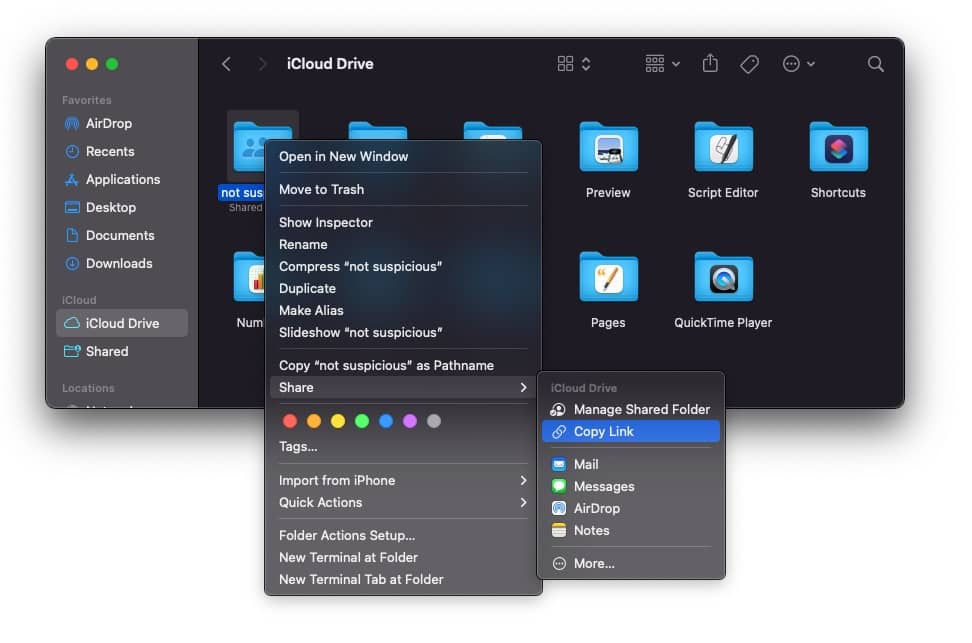This screenshot has height=643, width=972.
Task: Choose Make Alias
Action: (x=403, y=311)
